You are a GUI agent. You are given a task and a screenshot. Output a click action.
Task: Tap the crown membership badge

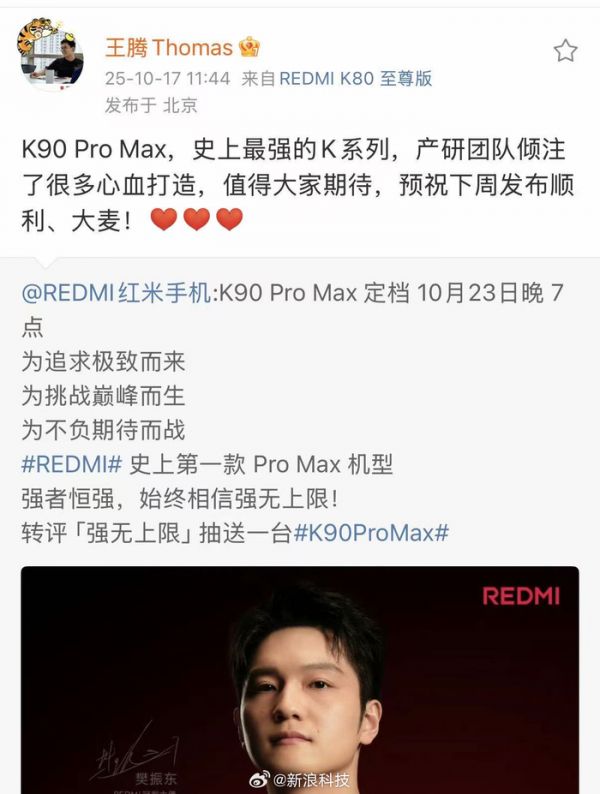pyautogui.click(x=249, y=47)
